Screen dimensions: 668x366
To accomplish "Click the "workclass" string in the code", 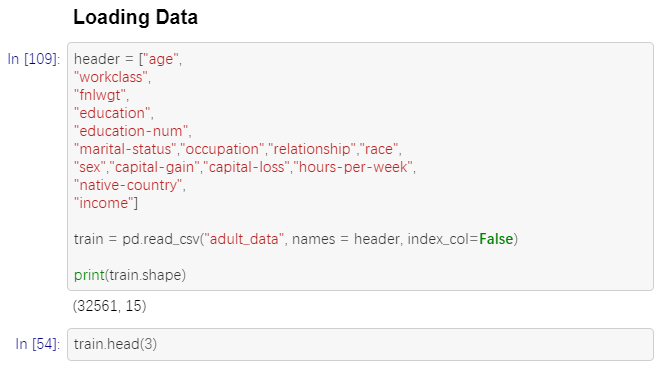I will pos(111,77).
